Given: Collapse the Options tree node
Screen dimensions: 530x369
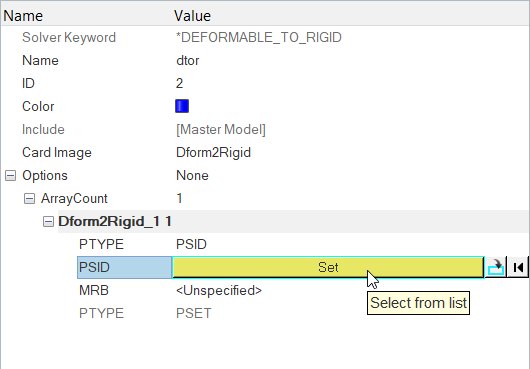Looking at the screenshot, I should [x=10, y=175].
